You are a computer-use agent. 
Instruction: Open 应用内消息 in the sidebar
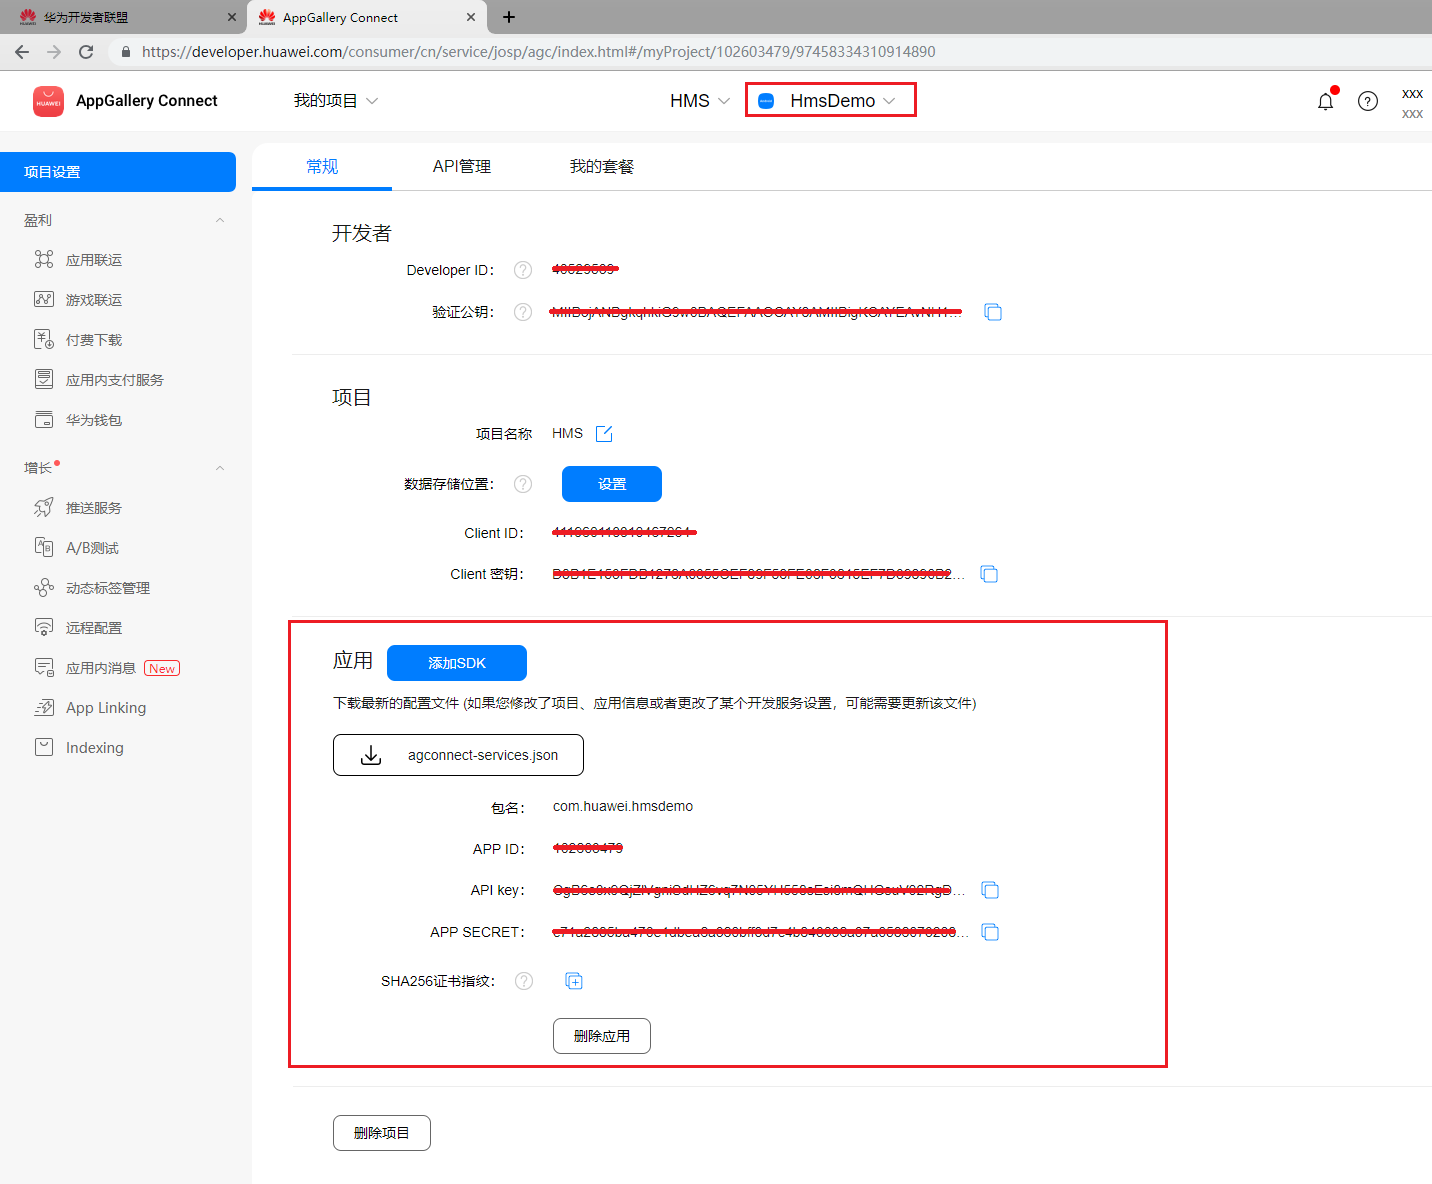[101, 668]
